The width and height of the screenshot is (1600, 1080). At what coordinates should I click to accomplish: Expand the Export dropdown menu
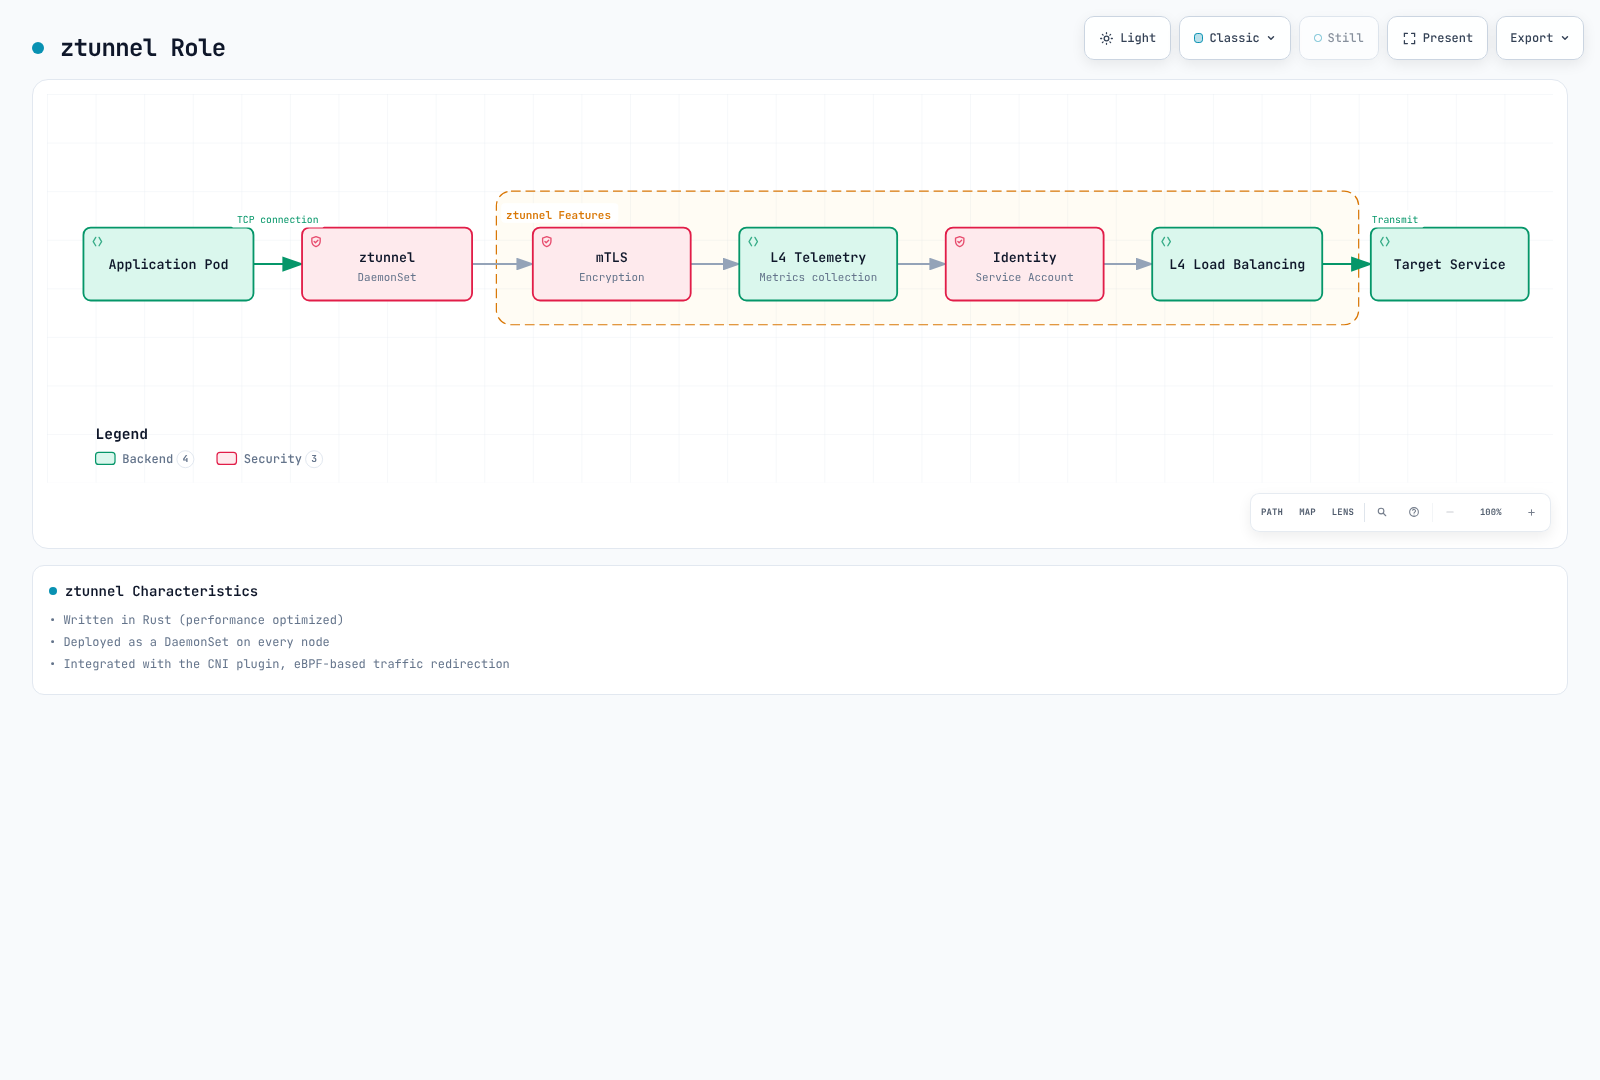(1540, 38)
